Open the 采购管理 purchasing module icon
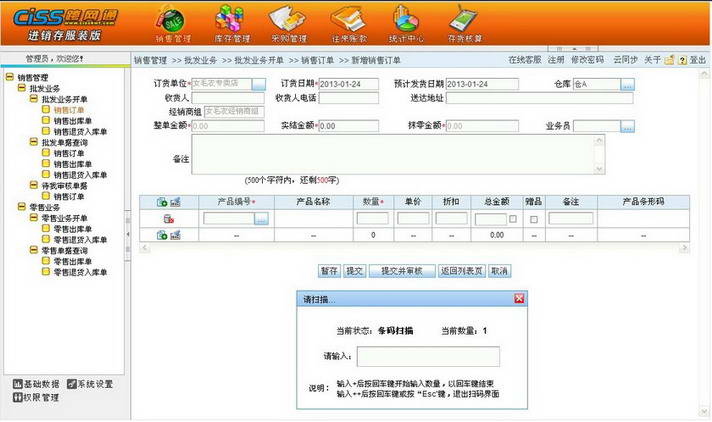The image size is (712, 422). [x=289, y=24]
